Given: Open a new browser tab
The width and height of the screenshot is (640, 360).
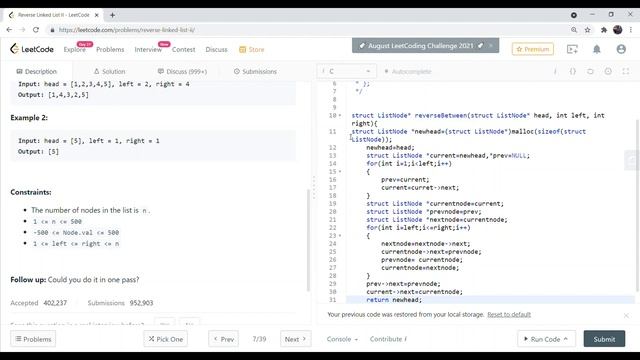Looking at the screenshot, I should click(x=112, y=15).
